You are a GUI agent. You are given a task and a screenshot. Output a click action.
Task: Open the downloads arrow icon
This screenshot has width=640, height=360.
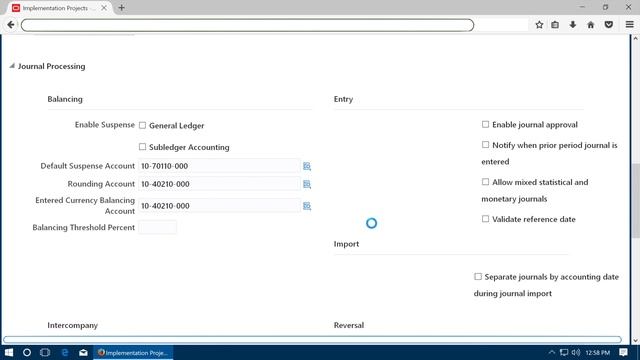(573, 25)
